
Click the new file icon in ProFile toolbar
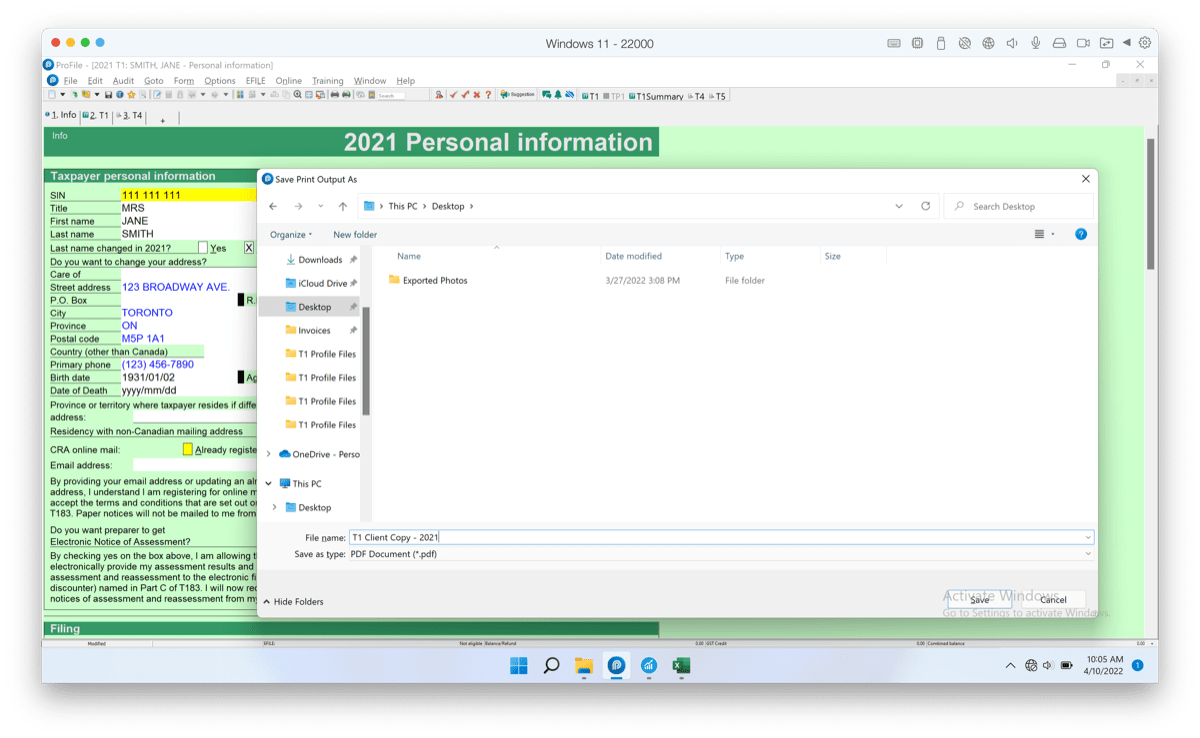coord(51,95)
